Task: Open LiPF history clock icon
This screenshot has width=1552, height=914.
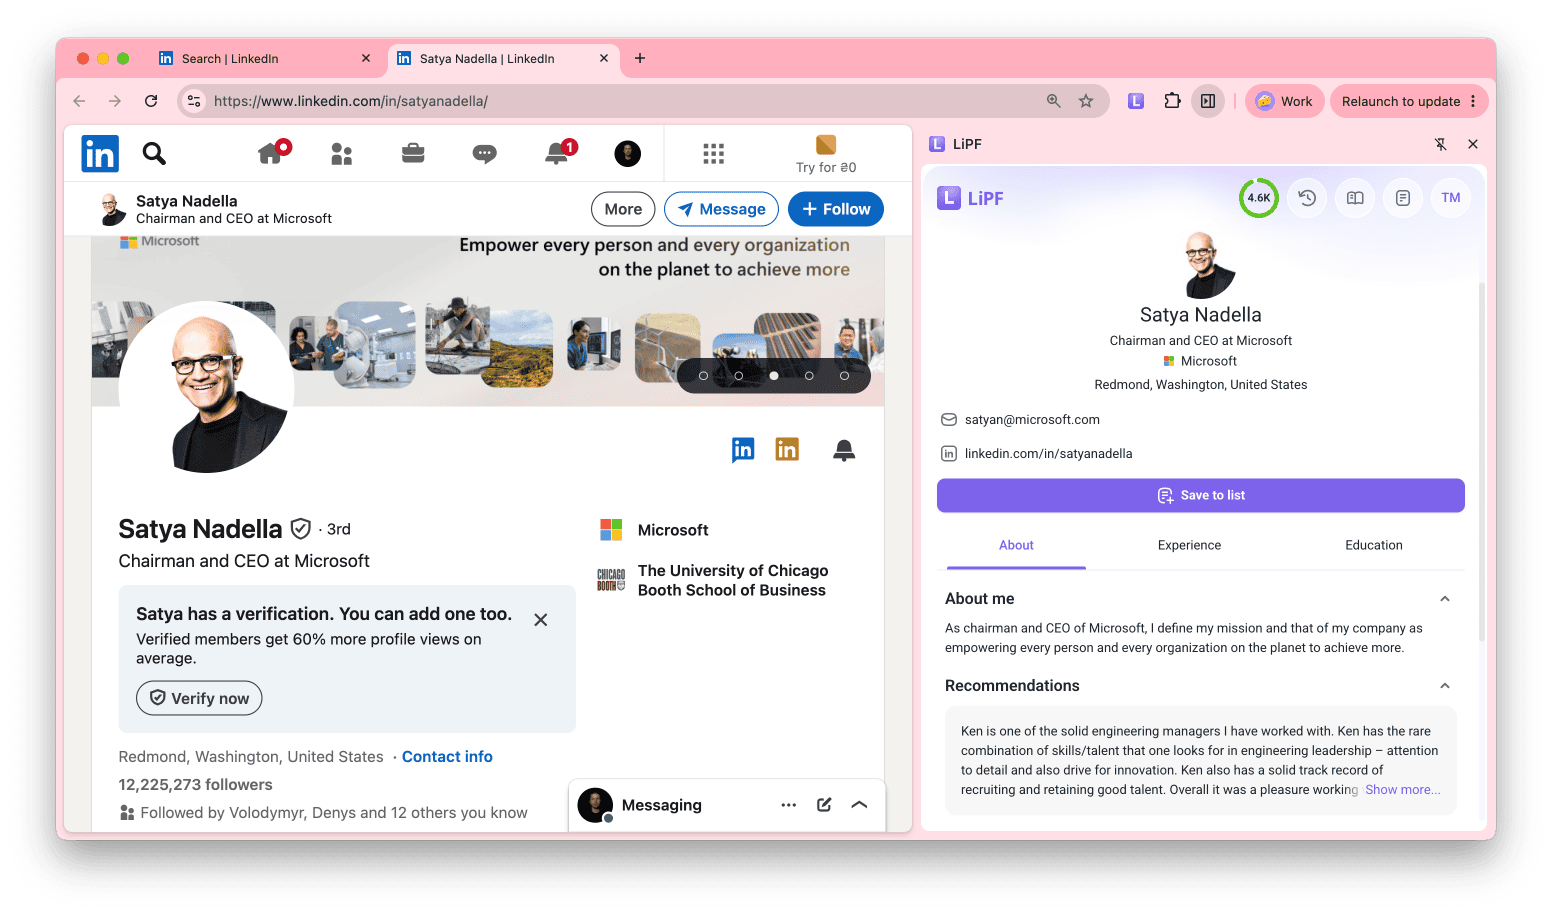Action: tap(1307, 198)
